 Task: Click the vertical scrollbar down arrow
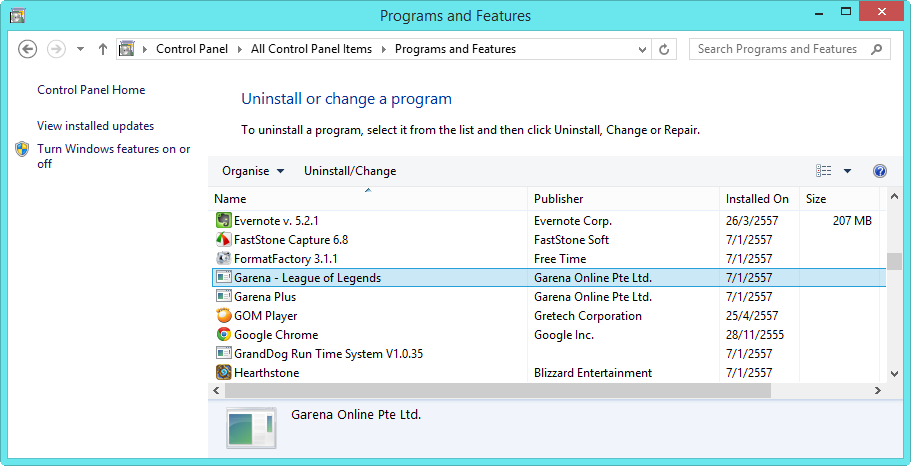point(894,375)
